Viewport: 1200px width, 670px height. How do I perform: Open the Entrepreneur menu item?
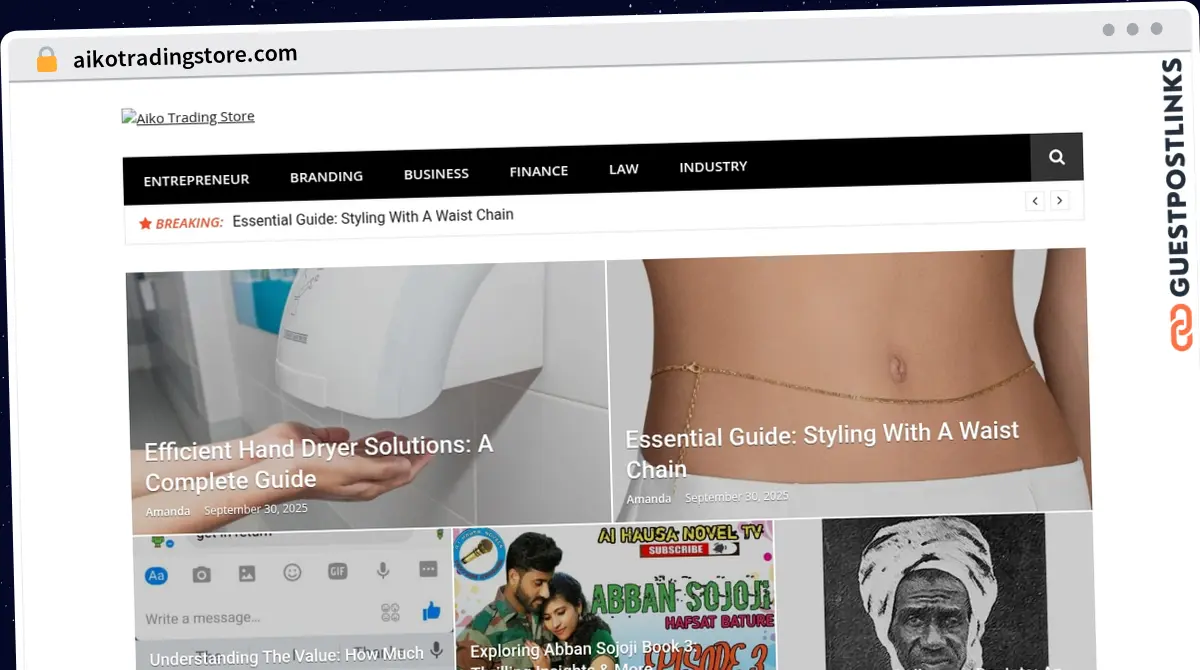(x=196, y=180)
